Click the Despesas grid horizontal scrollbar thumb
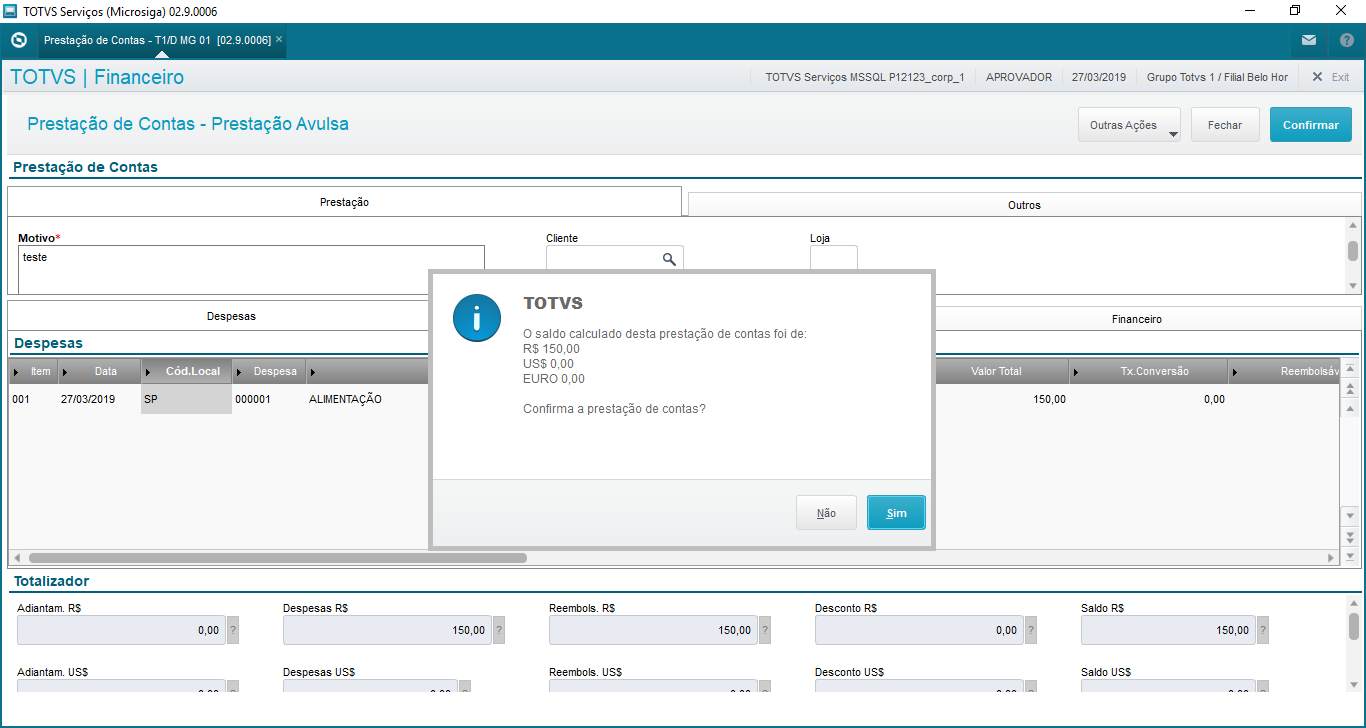 pyautogui.click(x=277, y=558)
